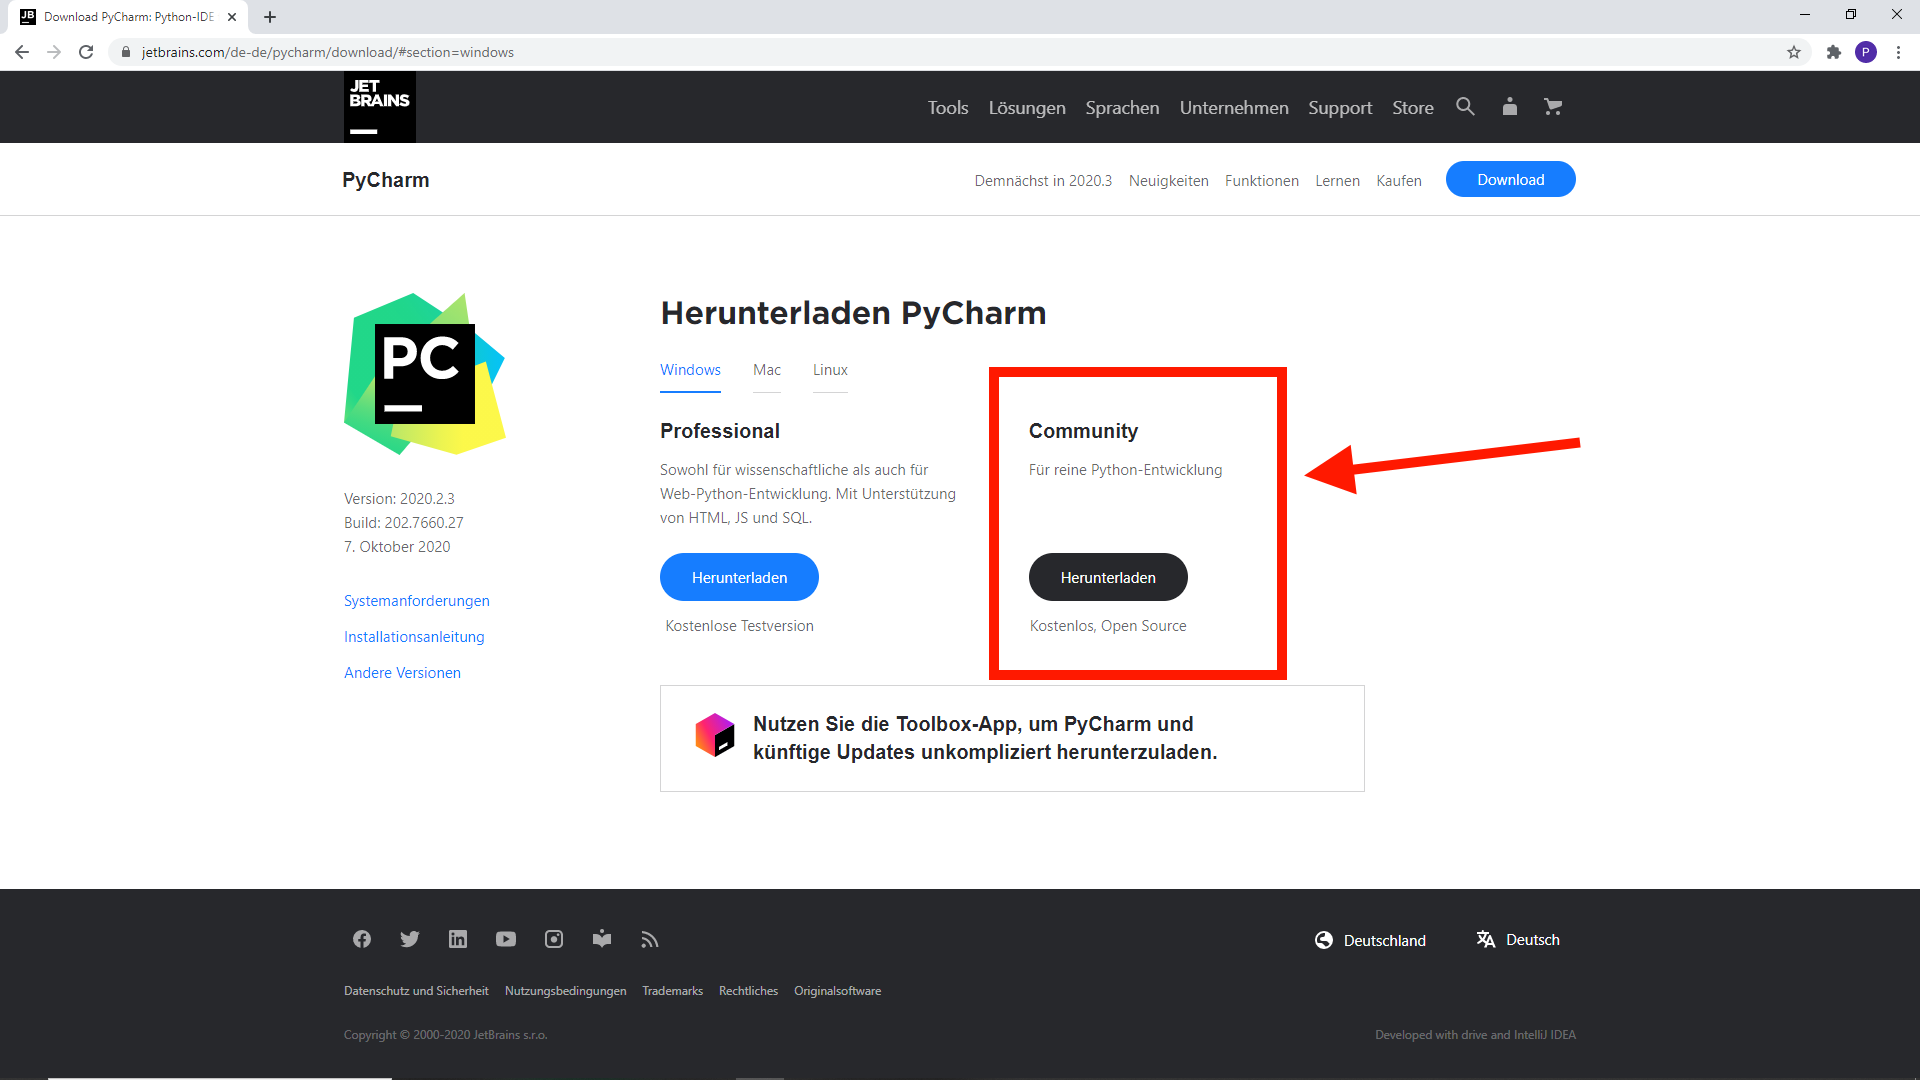
Task: Open the Originalsoftware footer link
Action: [x=837, y=991]
